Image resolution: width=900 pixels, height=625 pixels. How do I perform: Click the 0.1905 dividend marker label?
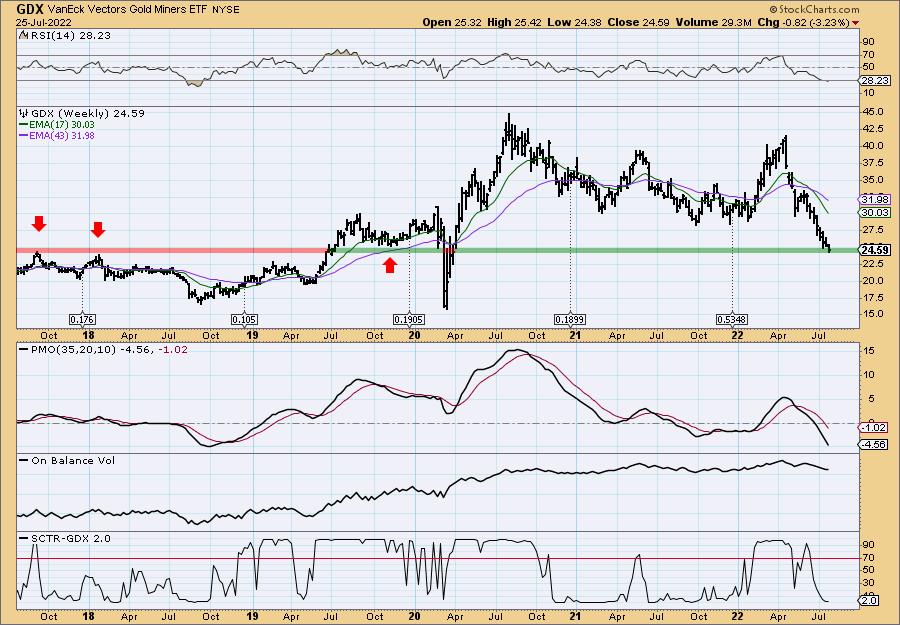(409, 319)
